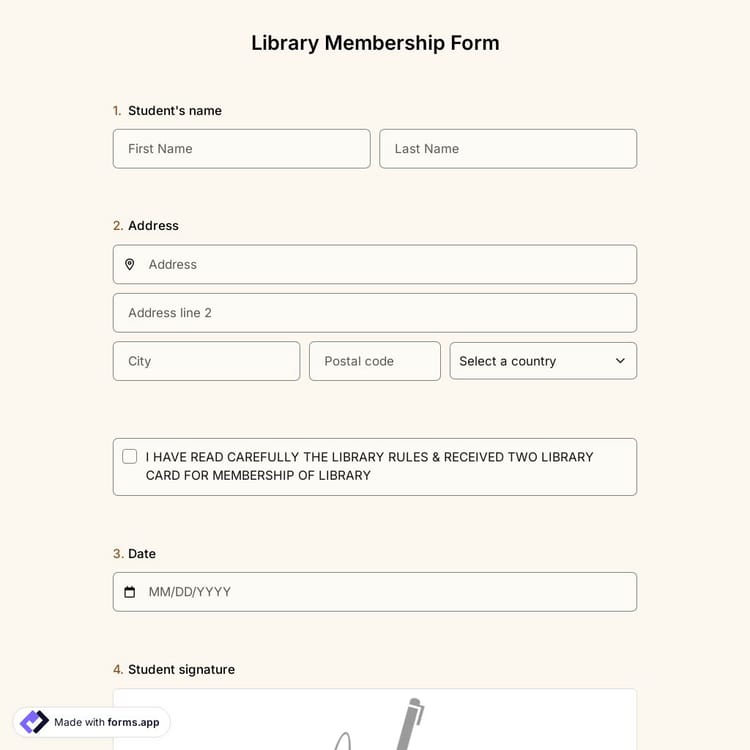Click the pen illustration in signature box
Screen dimensions: 750x750
pos(410,724)
